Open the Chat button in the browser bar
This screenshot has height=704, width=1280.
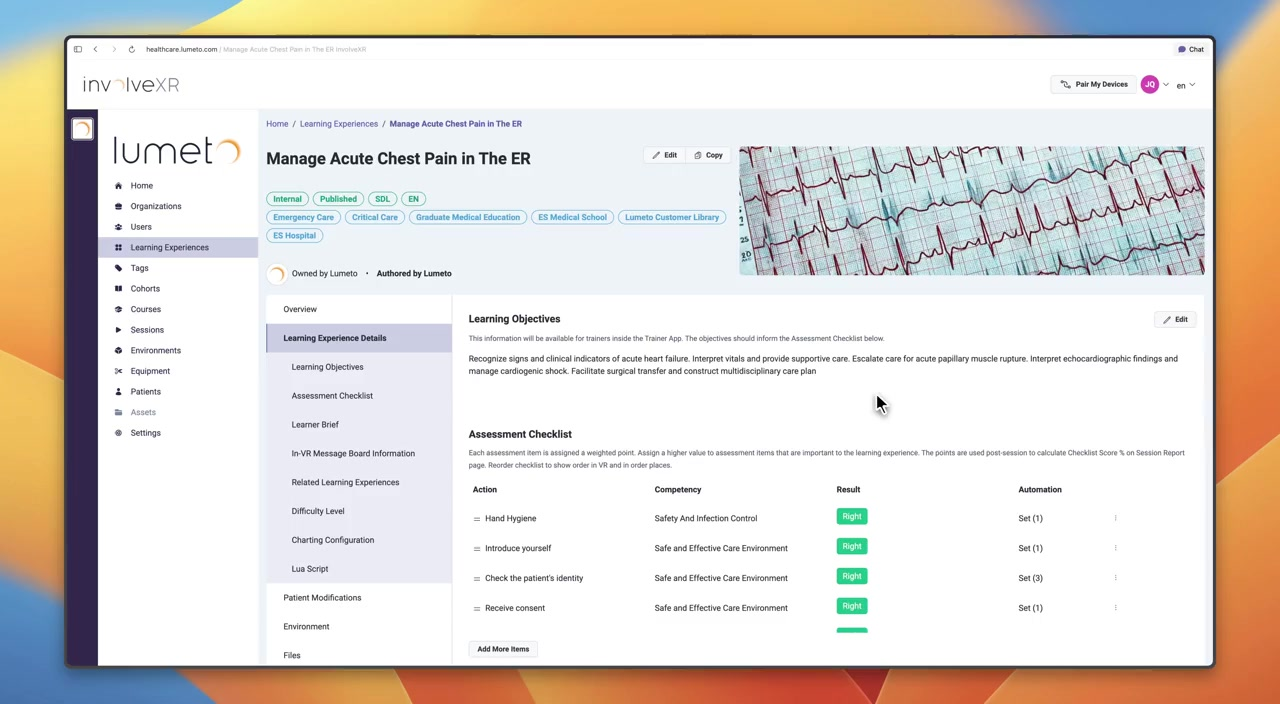pos(1191,49)
